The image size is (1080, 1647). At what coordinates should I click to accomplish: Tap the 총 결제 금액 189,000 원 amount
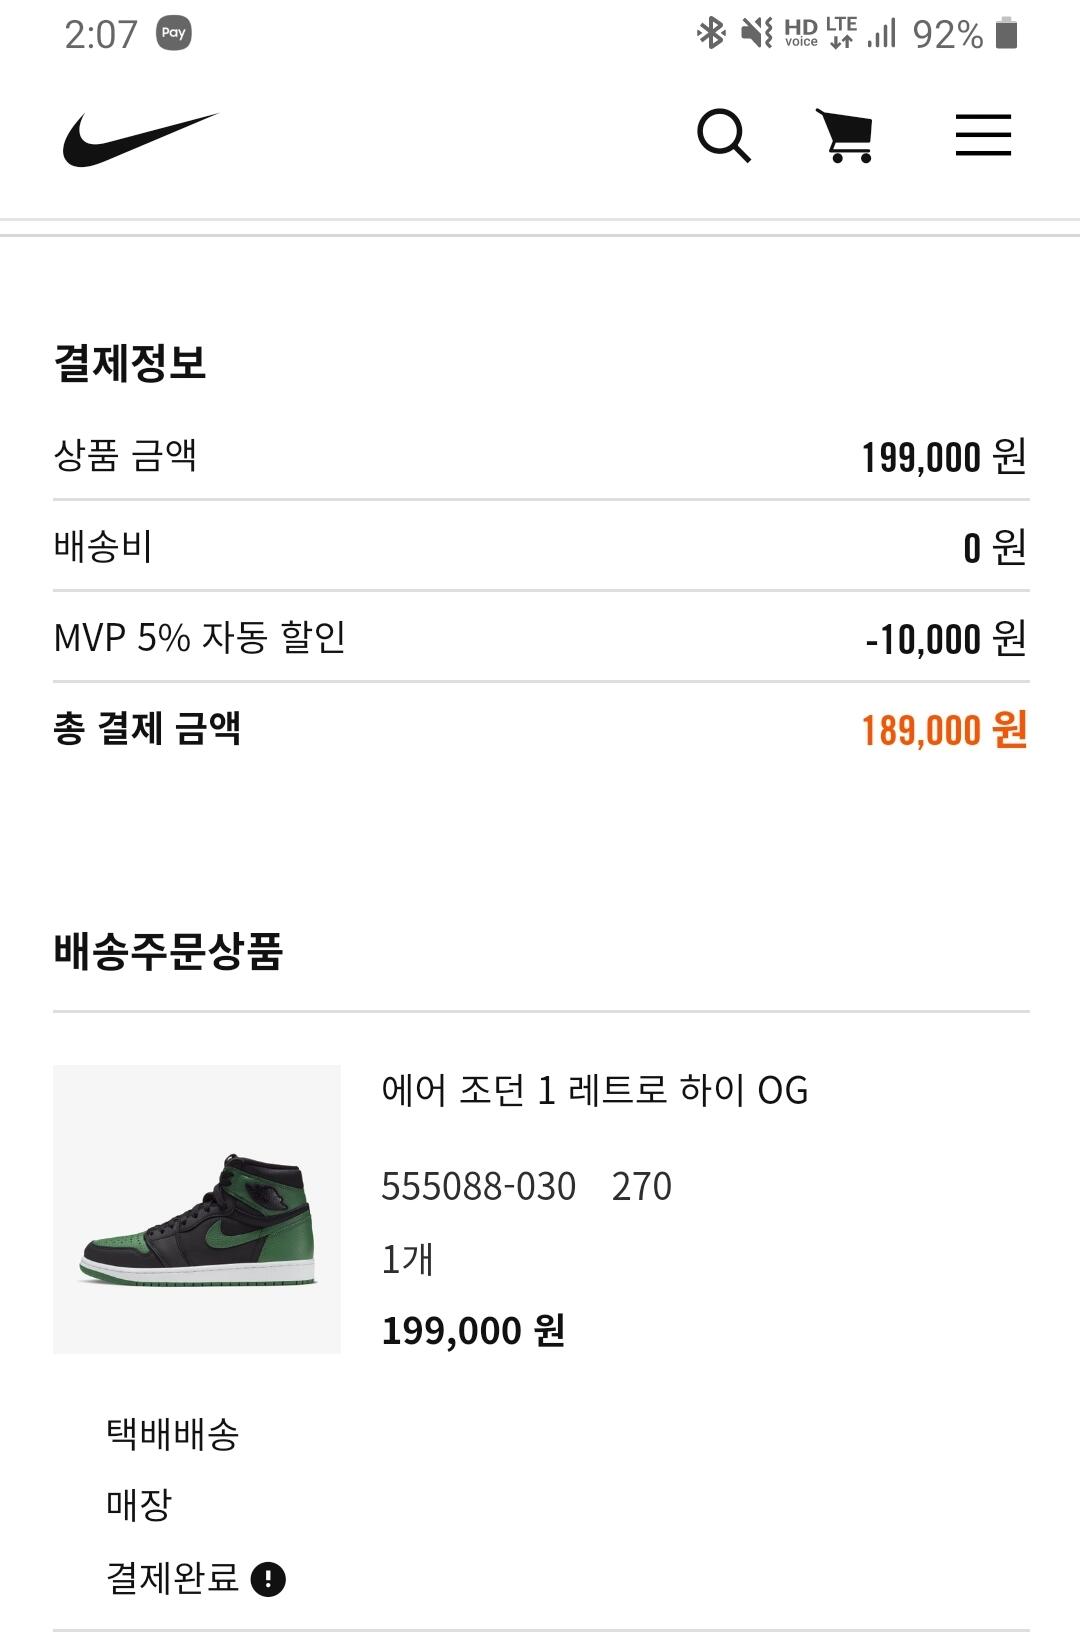[945, 730]
